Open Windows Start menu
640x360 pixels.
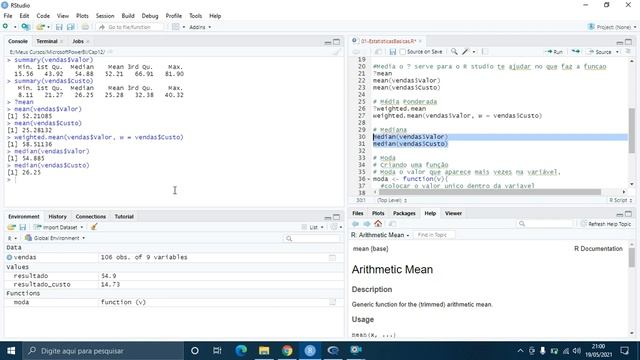point(11,351)
